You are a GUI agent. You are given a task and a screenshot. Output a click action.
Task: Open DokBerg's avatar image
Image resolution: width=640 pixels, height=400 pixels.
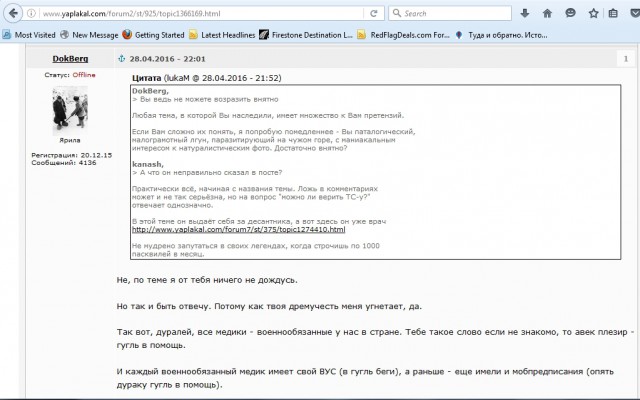[x=70, y=110]
